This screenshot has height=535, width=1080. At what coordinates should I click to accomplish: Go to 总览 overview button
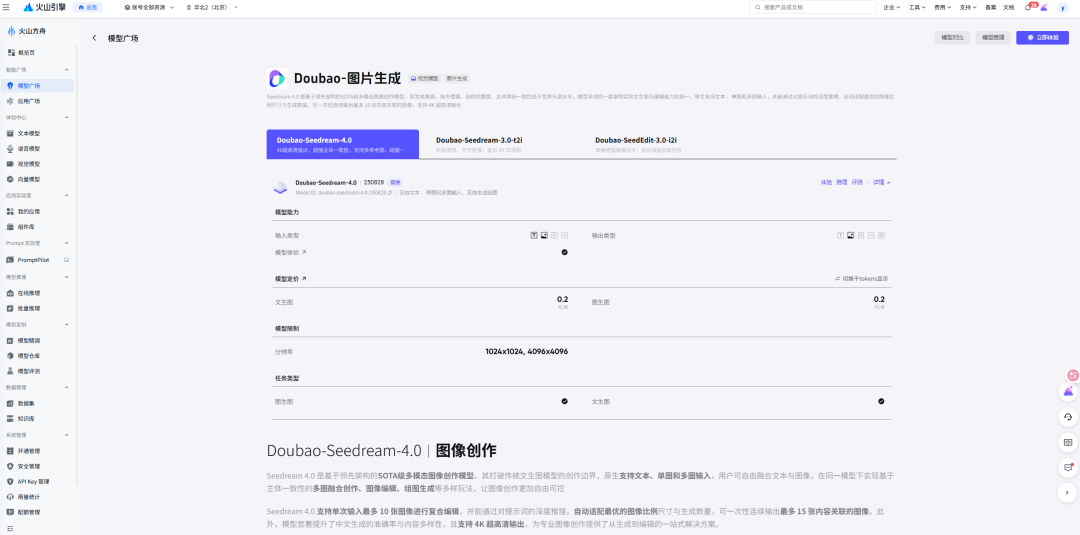[x=87, y=7]
